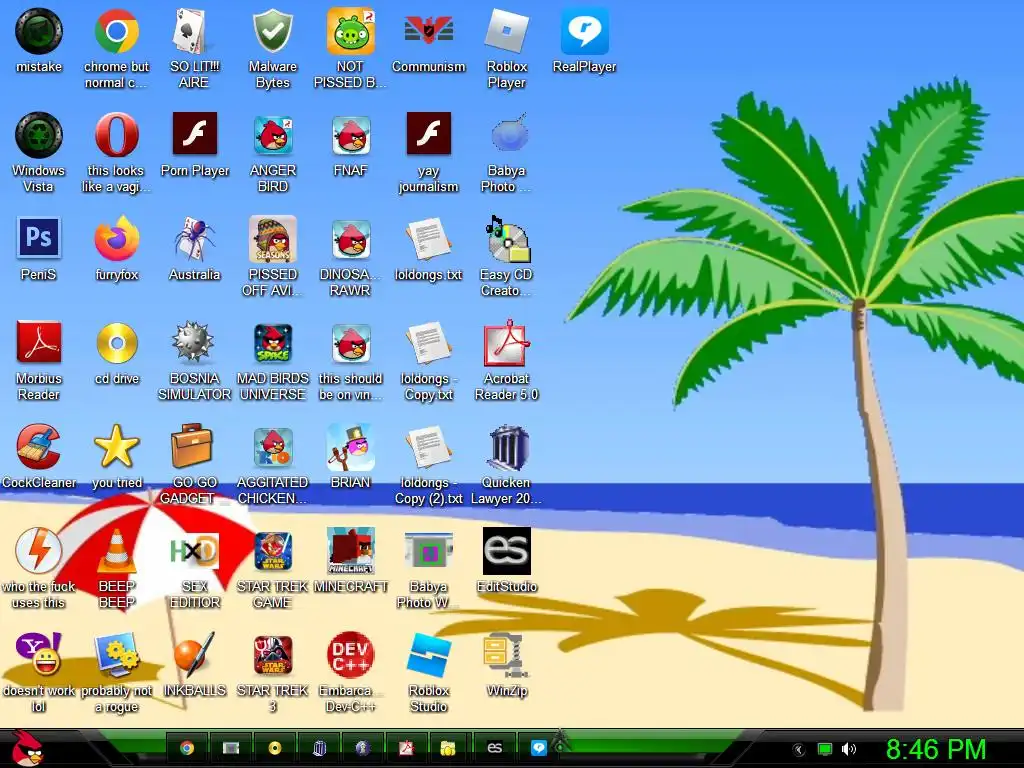Open the Windows Vista recycle bin icon
Image resolution: width=1024 pixels, height=768 pixels.
pyautogui.click(x=39, y=135)
